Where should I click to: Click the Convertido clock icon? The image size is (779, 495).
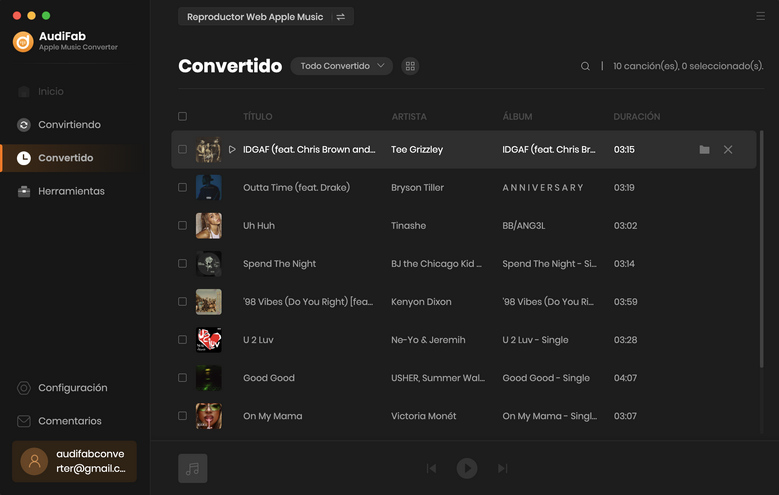(24, 158)
